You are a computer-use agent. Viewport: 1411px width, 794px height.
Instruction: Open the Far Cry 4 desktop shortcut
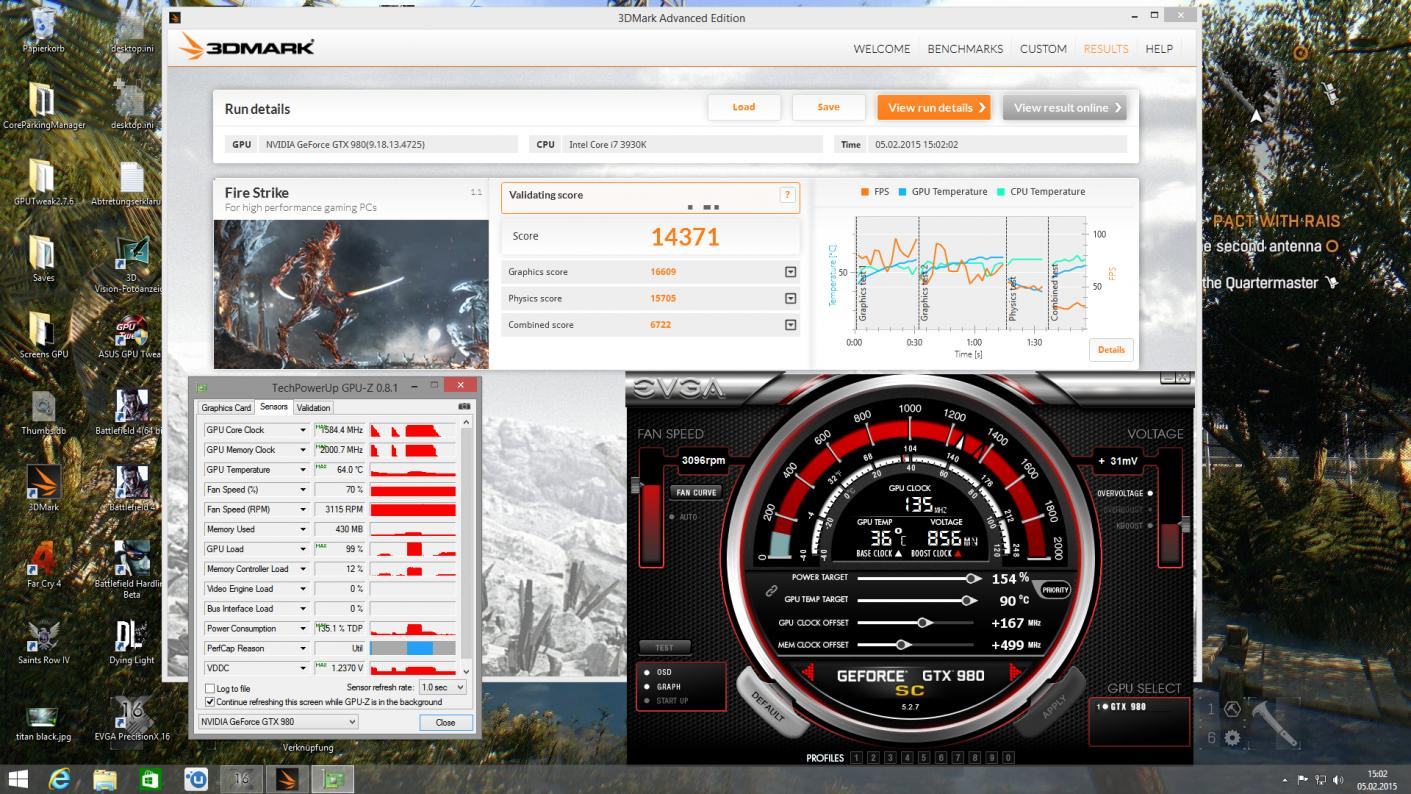tap(43, 565)
